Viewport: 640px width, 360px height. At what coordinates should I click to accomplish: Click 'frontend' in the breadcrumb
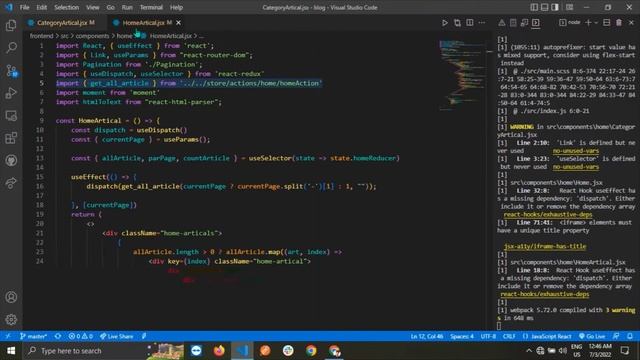(x=42, y=36)
